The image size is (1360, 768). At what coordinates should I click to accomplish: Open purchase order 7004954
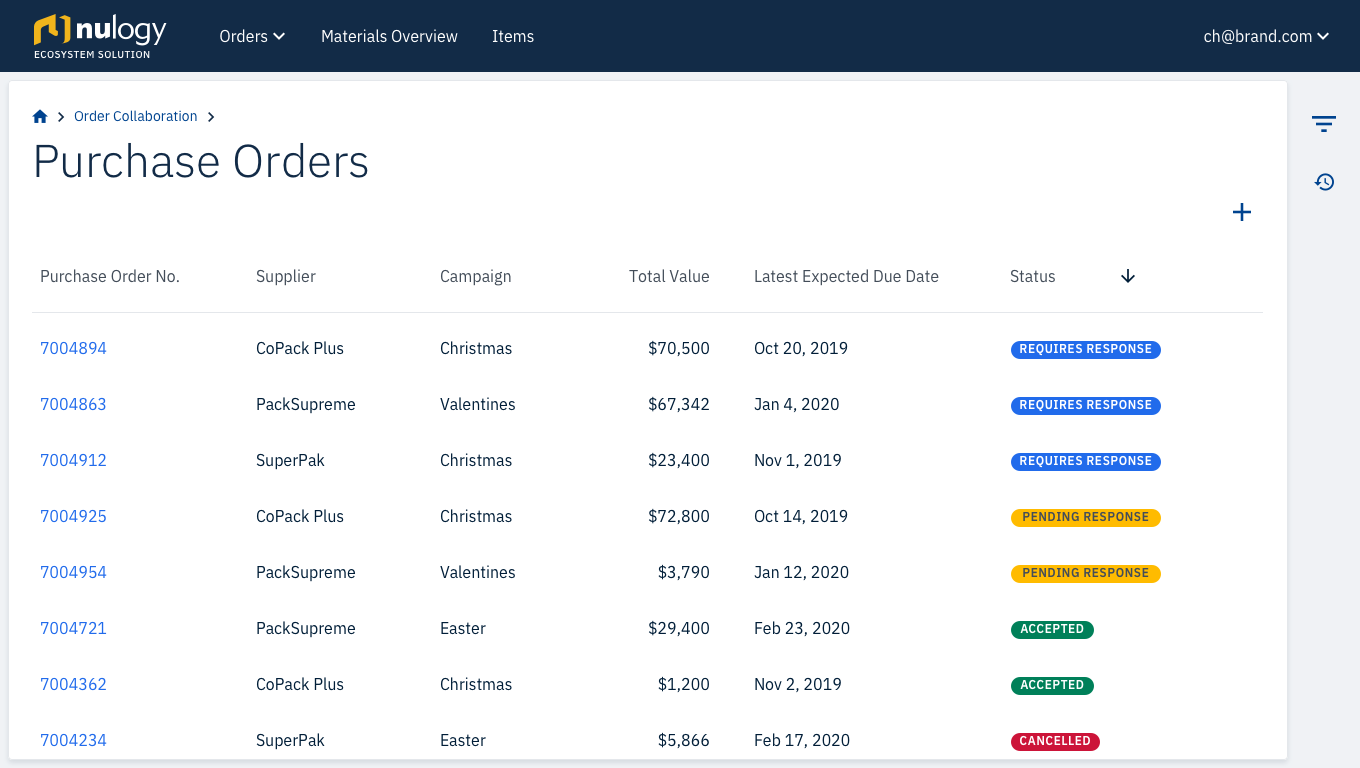coord(73,572)
